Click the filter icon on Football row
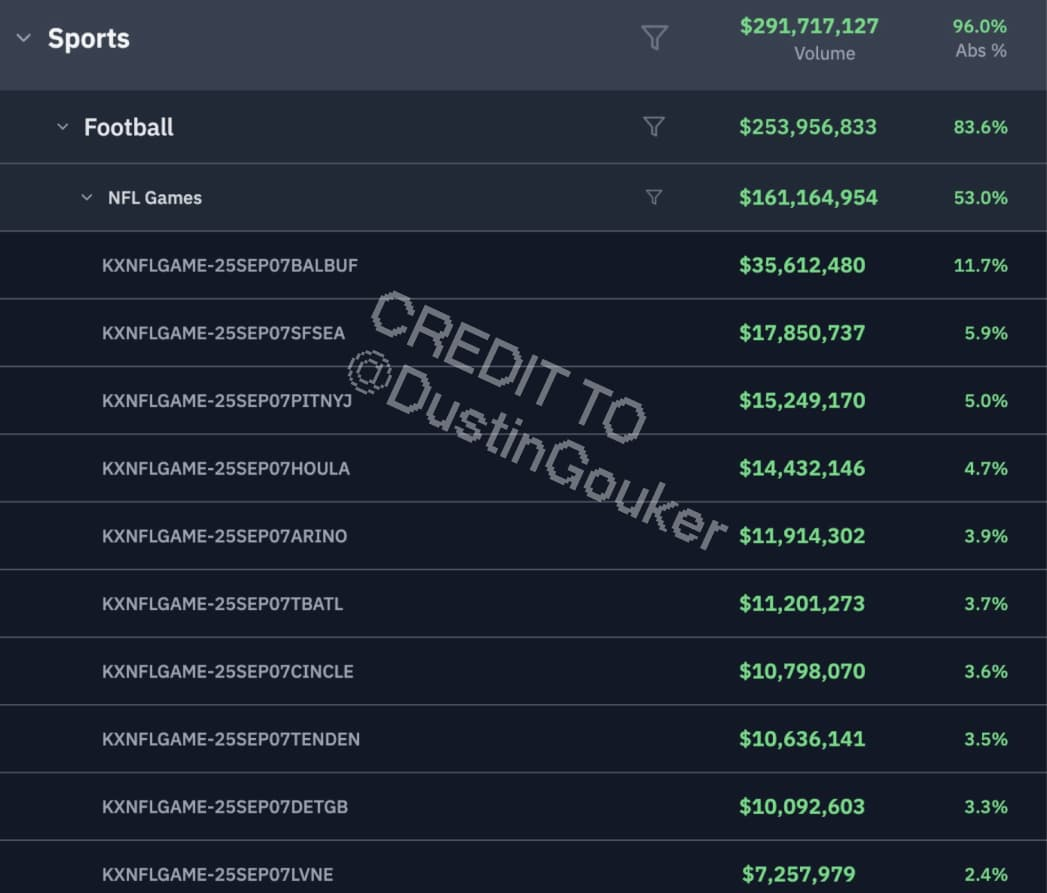This screenshot has height=893, width=1047. coord(654,126)
